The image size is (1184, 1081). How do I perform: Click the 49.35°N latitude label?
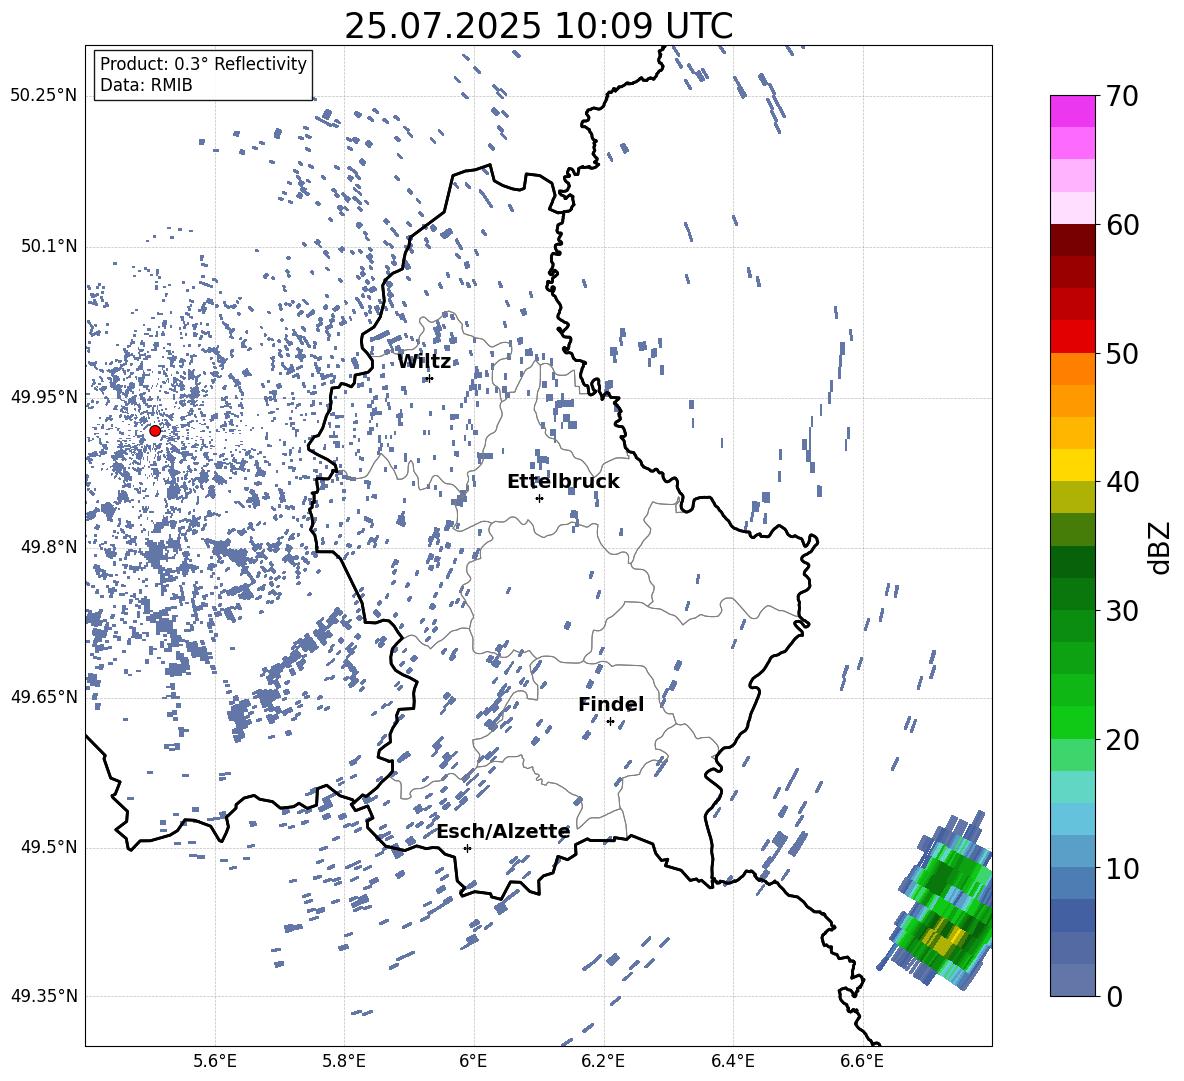(44, 996)
